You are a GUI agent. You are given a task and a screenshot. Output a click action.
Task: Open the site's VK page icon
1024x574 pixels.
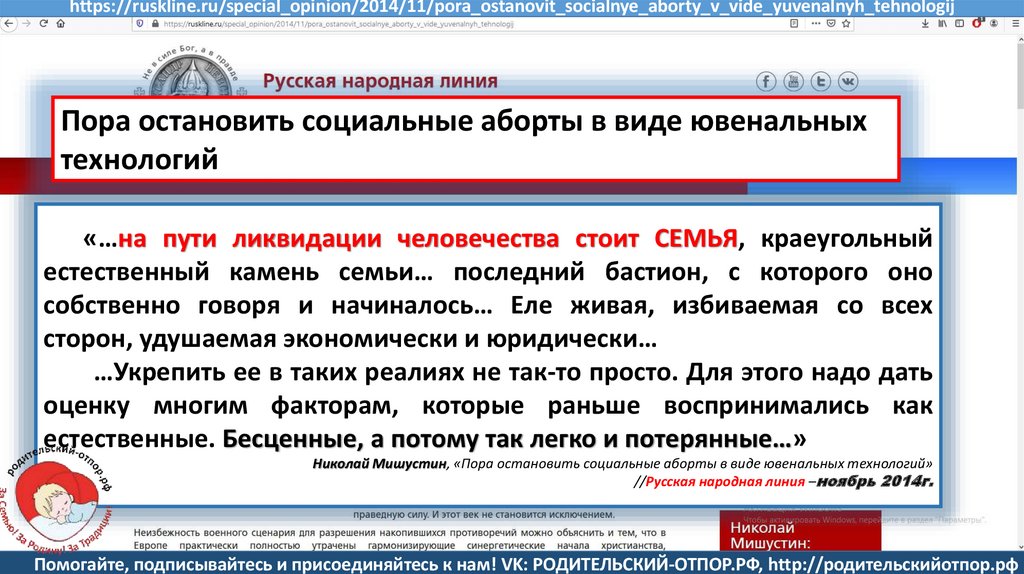click(848, 82)
